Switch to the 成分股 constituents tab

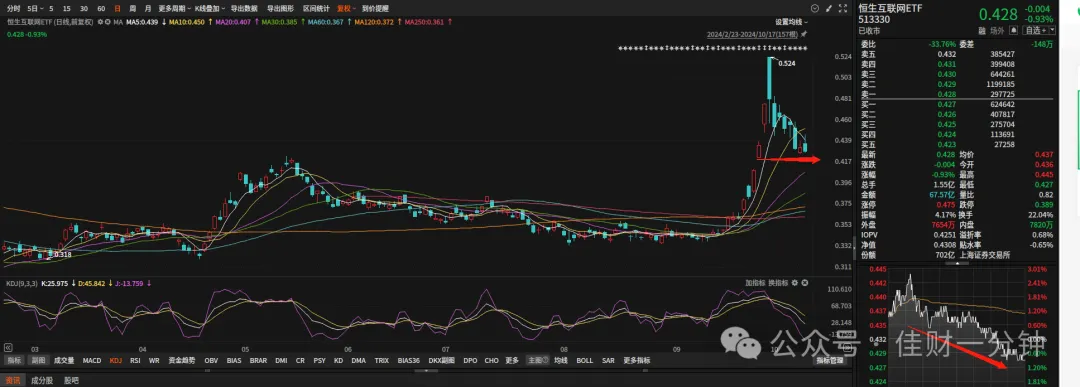pos(41,379)
